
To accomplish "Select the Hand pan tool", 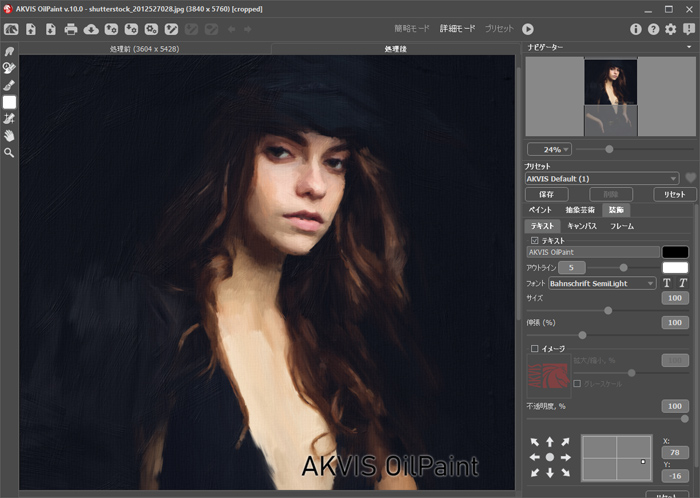I will [x=9, y=135].
